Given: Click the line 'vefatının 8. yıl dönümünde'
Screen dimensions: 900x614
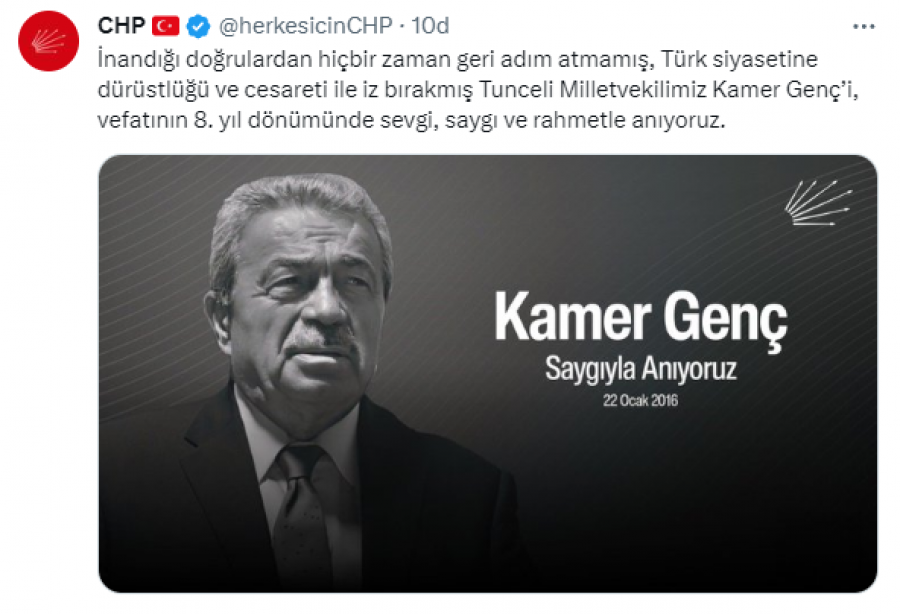Looking at the screenshot, I should (x=412, y=121).
